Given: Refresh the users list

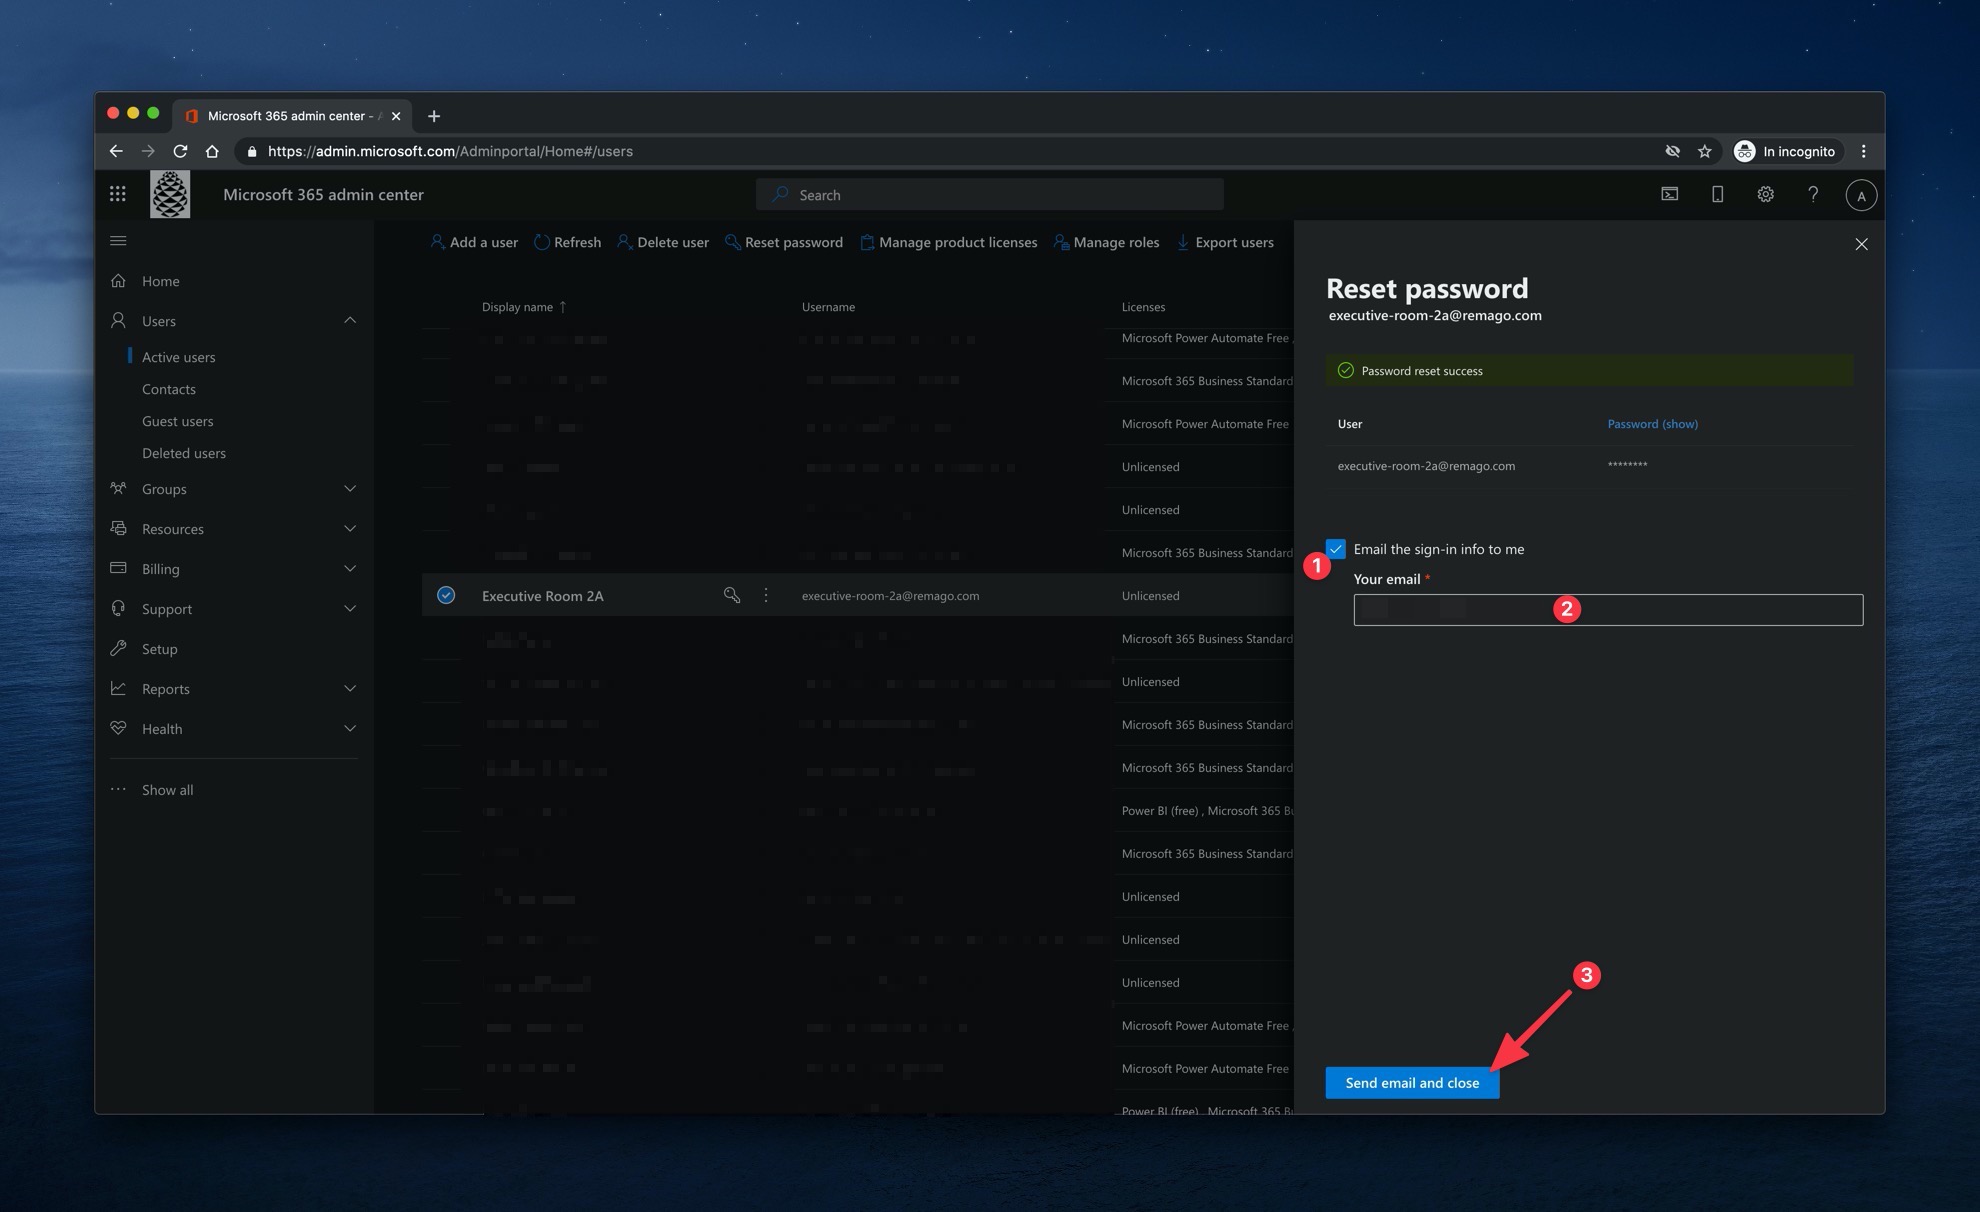Looking at the screenshot, I should [x=567, y=242].
